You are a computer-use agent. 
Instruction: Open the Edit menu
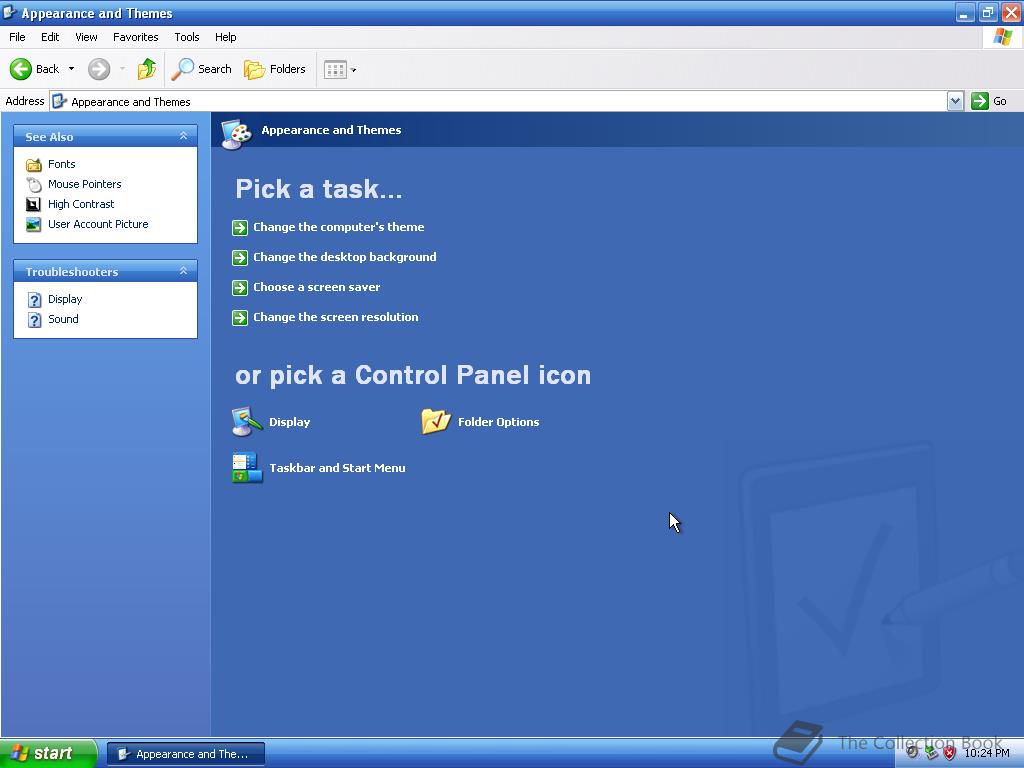(x=50, y=37)
